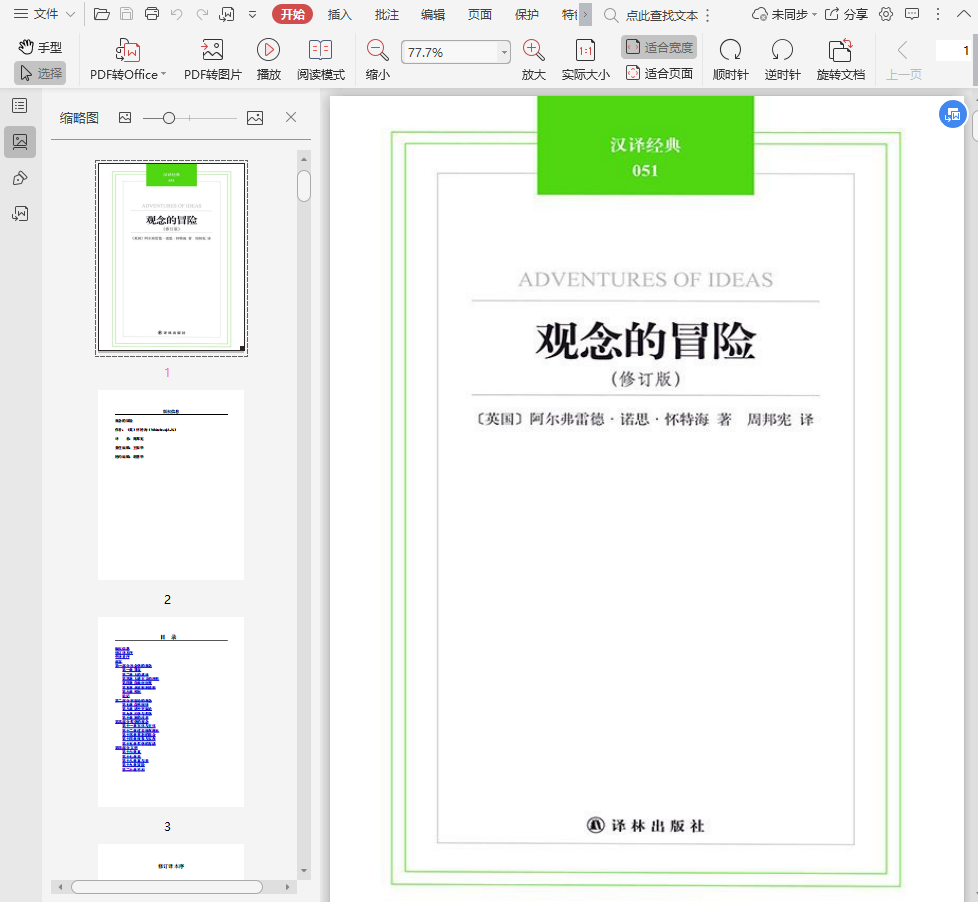Expand the zoom percentage dropdown arrow
Screen dimensions: 978x902
[504, 52]
